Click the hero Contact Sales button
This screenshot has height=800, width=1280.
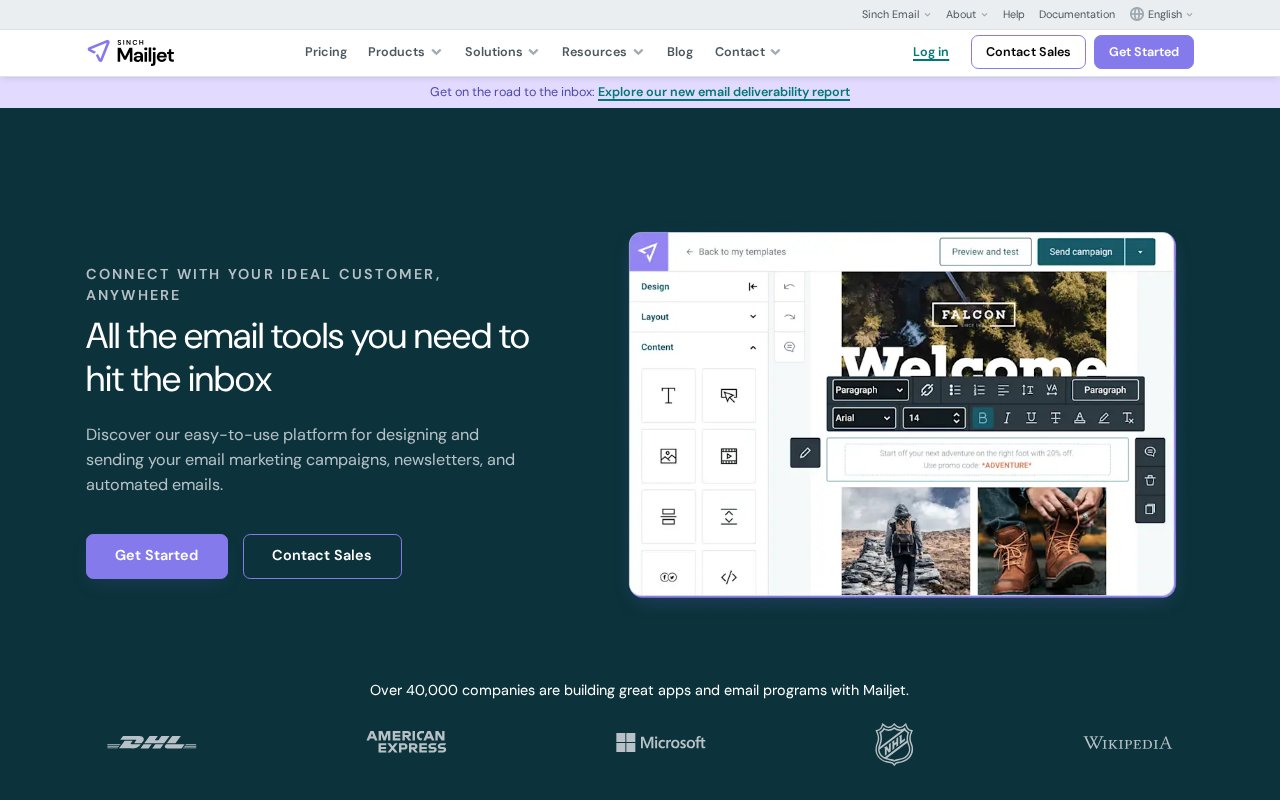coord(322,556)
